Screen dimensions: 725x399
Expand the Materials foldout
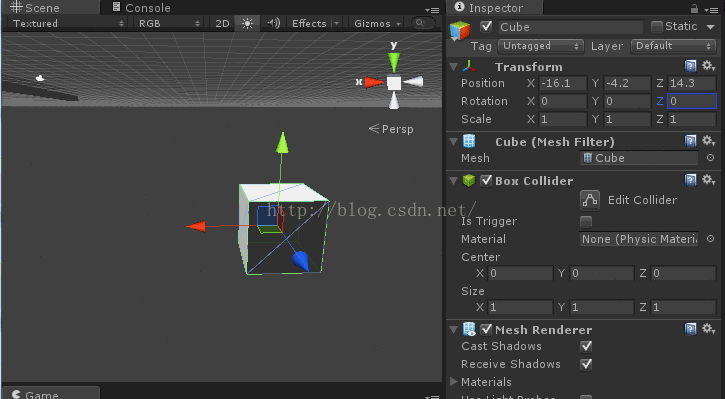pos(454,381)
